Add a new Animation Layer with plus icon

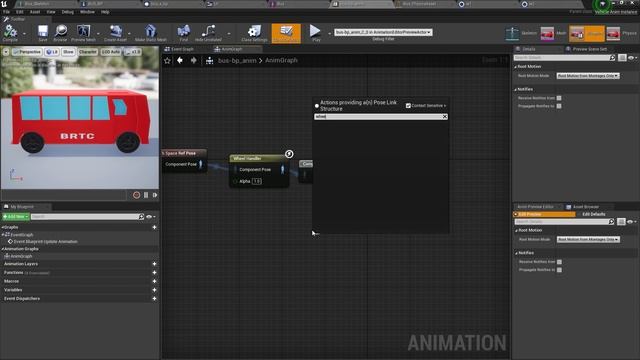click(154, 264)
